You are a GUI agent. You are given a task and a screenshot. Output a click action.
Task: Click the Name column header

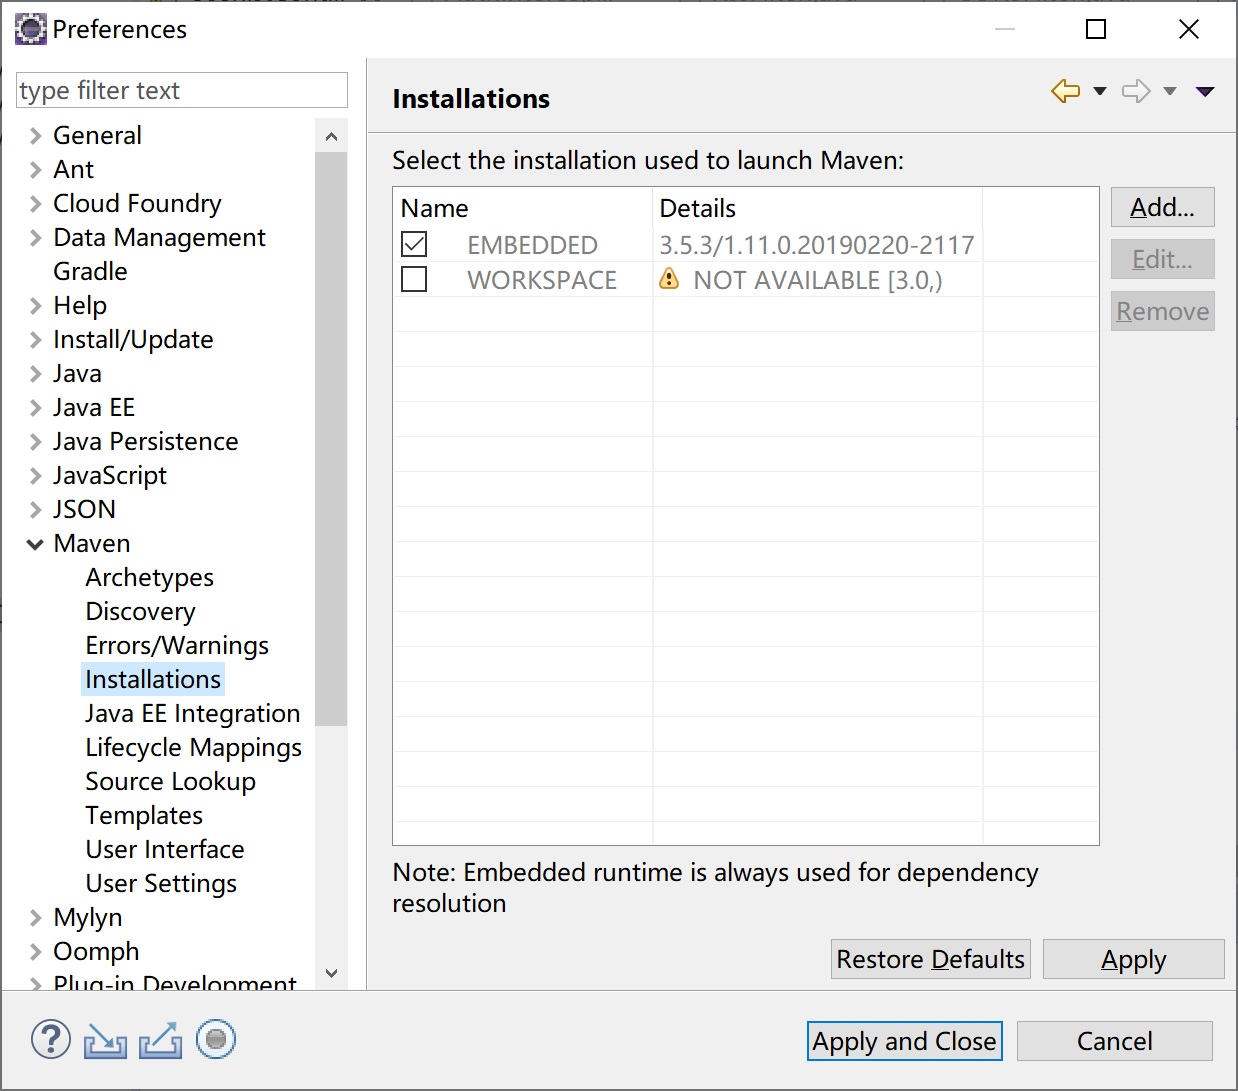[x=522, y=208]
